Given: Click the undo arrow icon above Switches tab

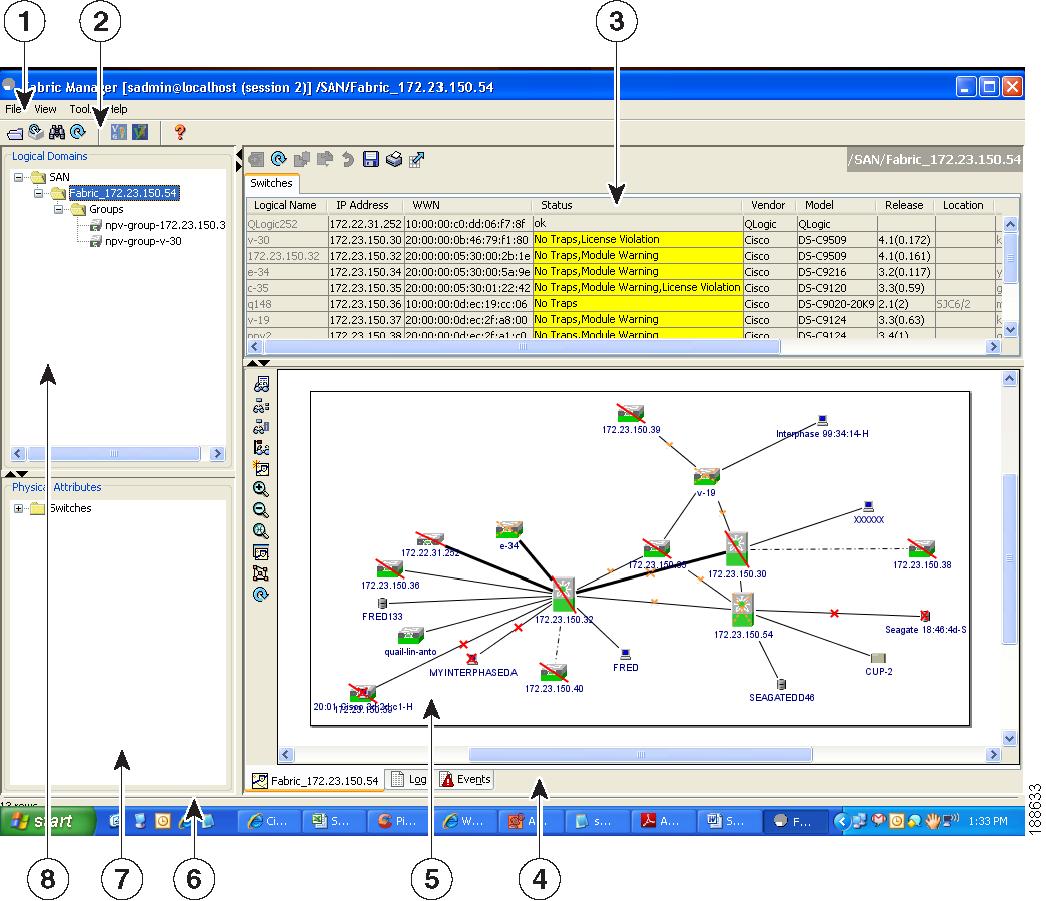Looking at the screenshot, I should (x=348, y=159).
